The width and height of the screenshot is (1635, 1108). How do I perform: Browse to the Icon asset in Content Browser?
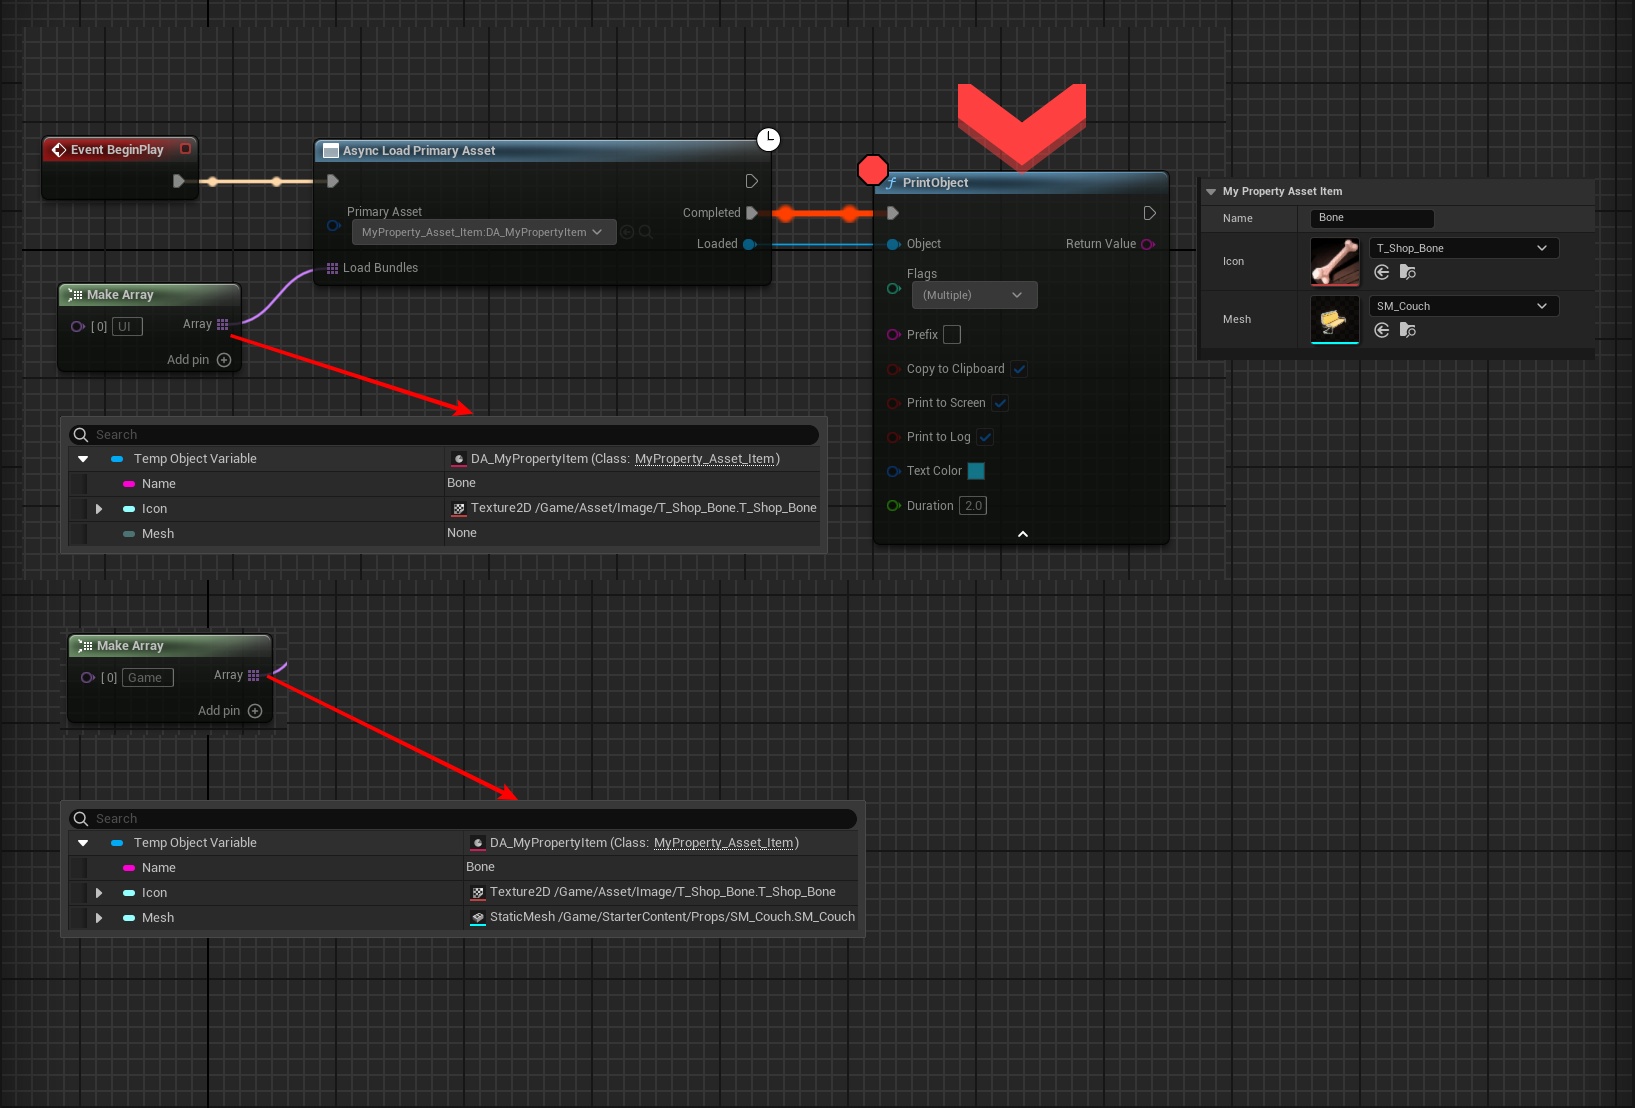[x=1408, y=272]
